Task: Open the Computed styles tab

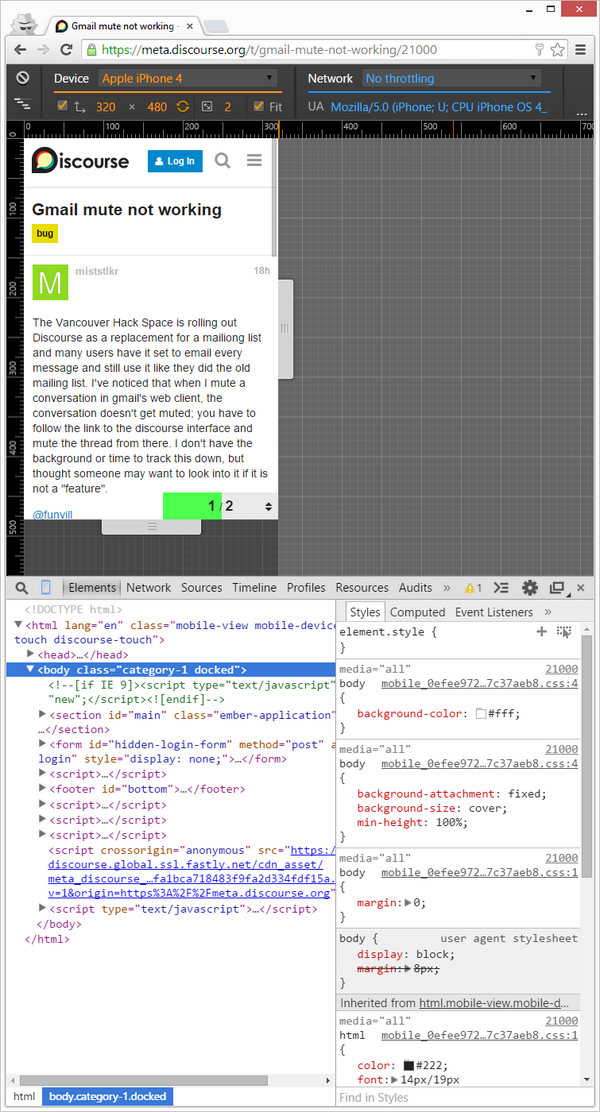Action: [x=417, y=612]
